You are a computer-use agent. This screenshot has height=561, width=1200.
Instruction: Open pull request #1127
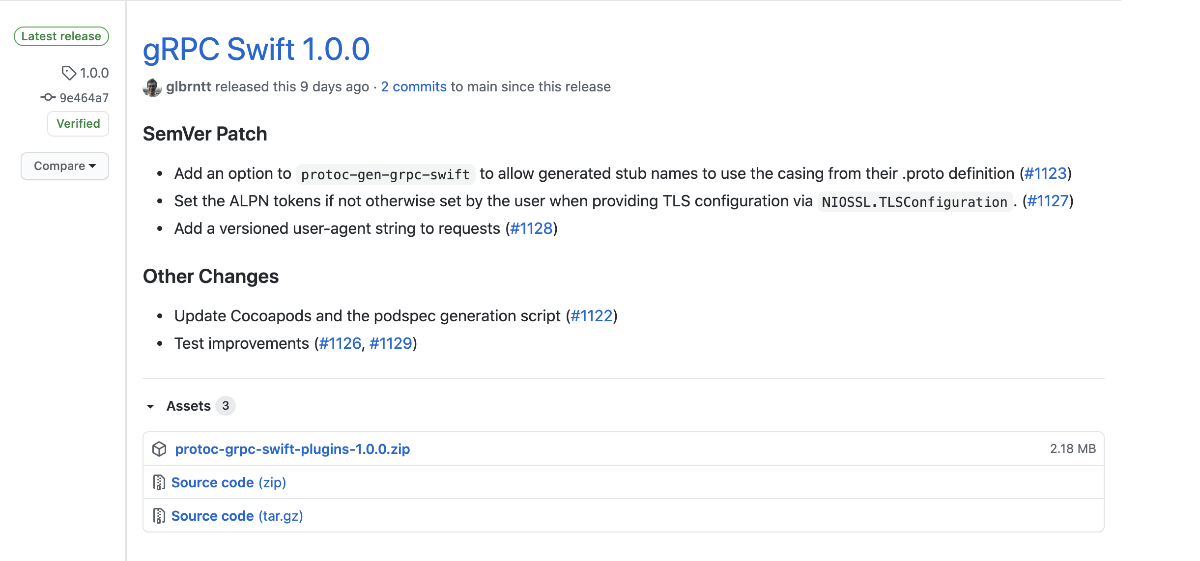pos(1047,201)
